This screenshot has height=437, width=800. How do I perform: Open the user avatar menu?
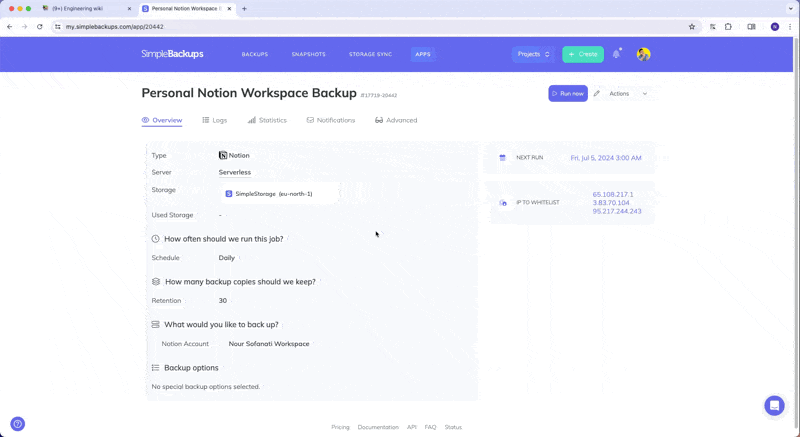tap(643, 54)
